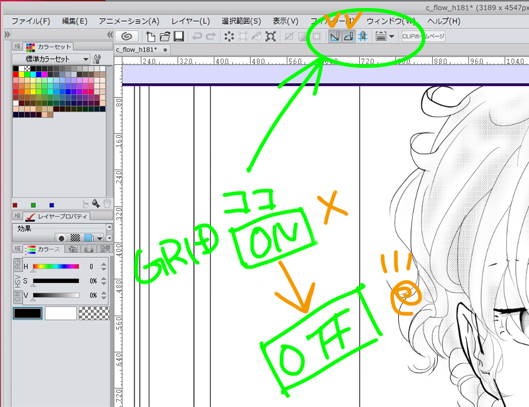The image size is (529, 407).
Task: Click the Invert selected area icon
Action: point(303,36)
